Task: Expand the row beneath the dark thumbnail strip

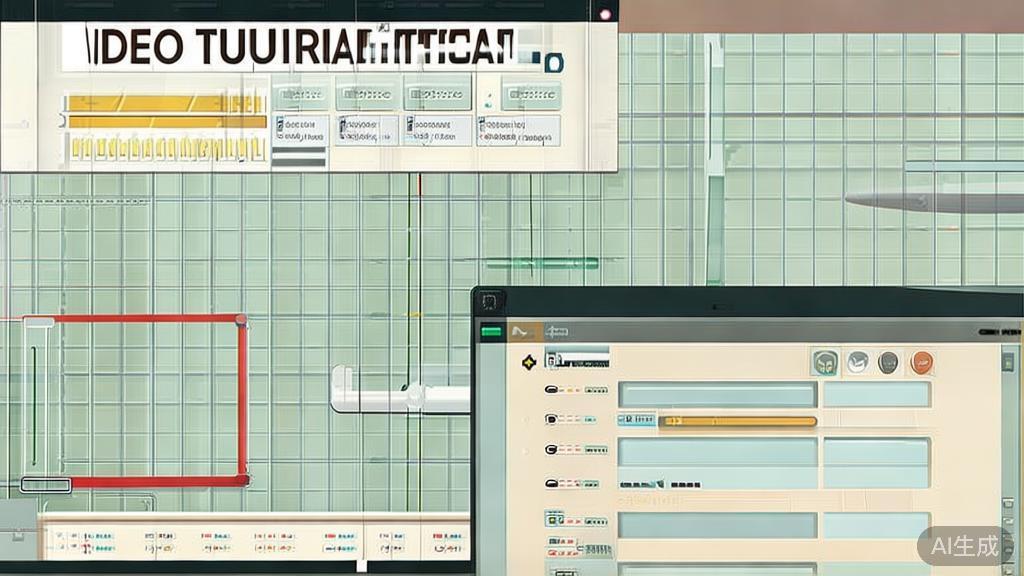Action: 551,520
